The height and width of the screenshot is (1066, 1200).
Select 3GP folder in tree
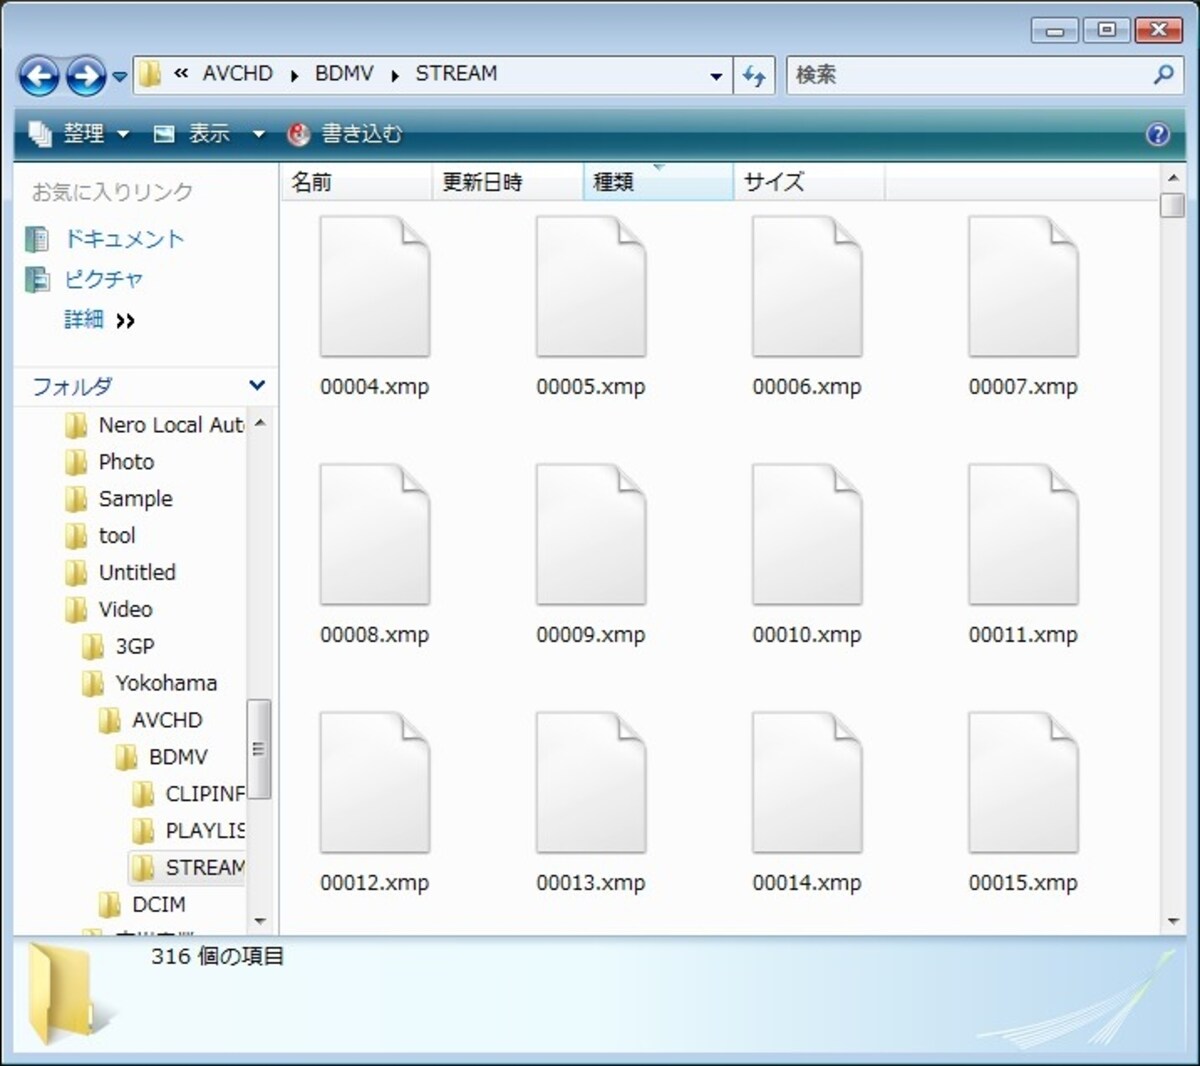click(x=118, y=646)
